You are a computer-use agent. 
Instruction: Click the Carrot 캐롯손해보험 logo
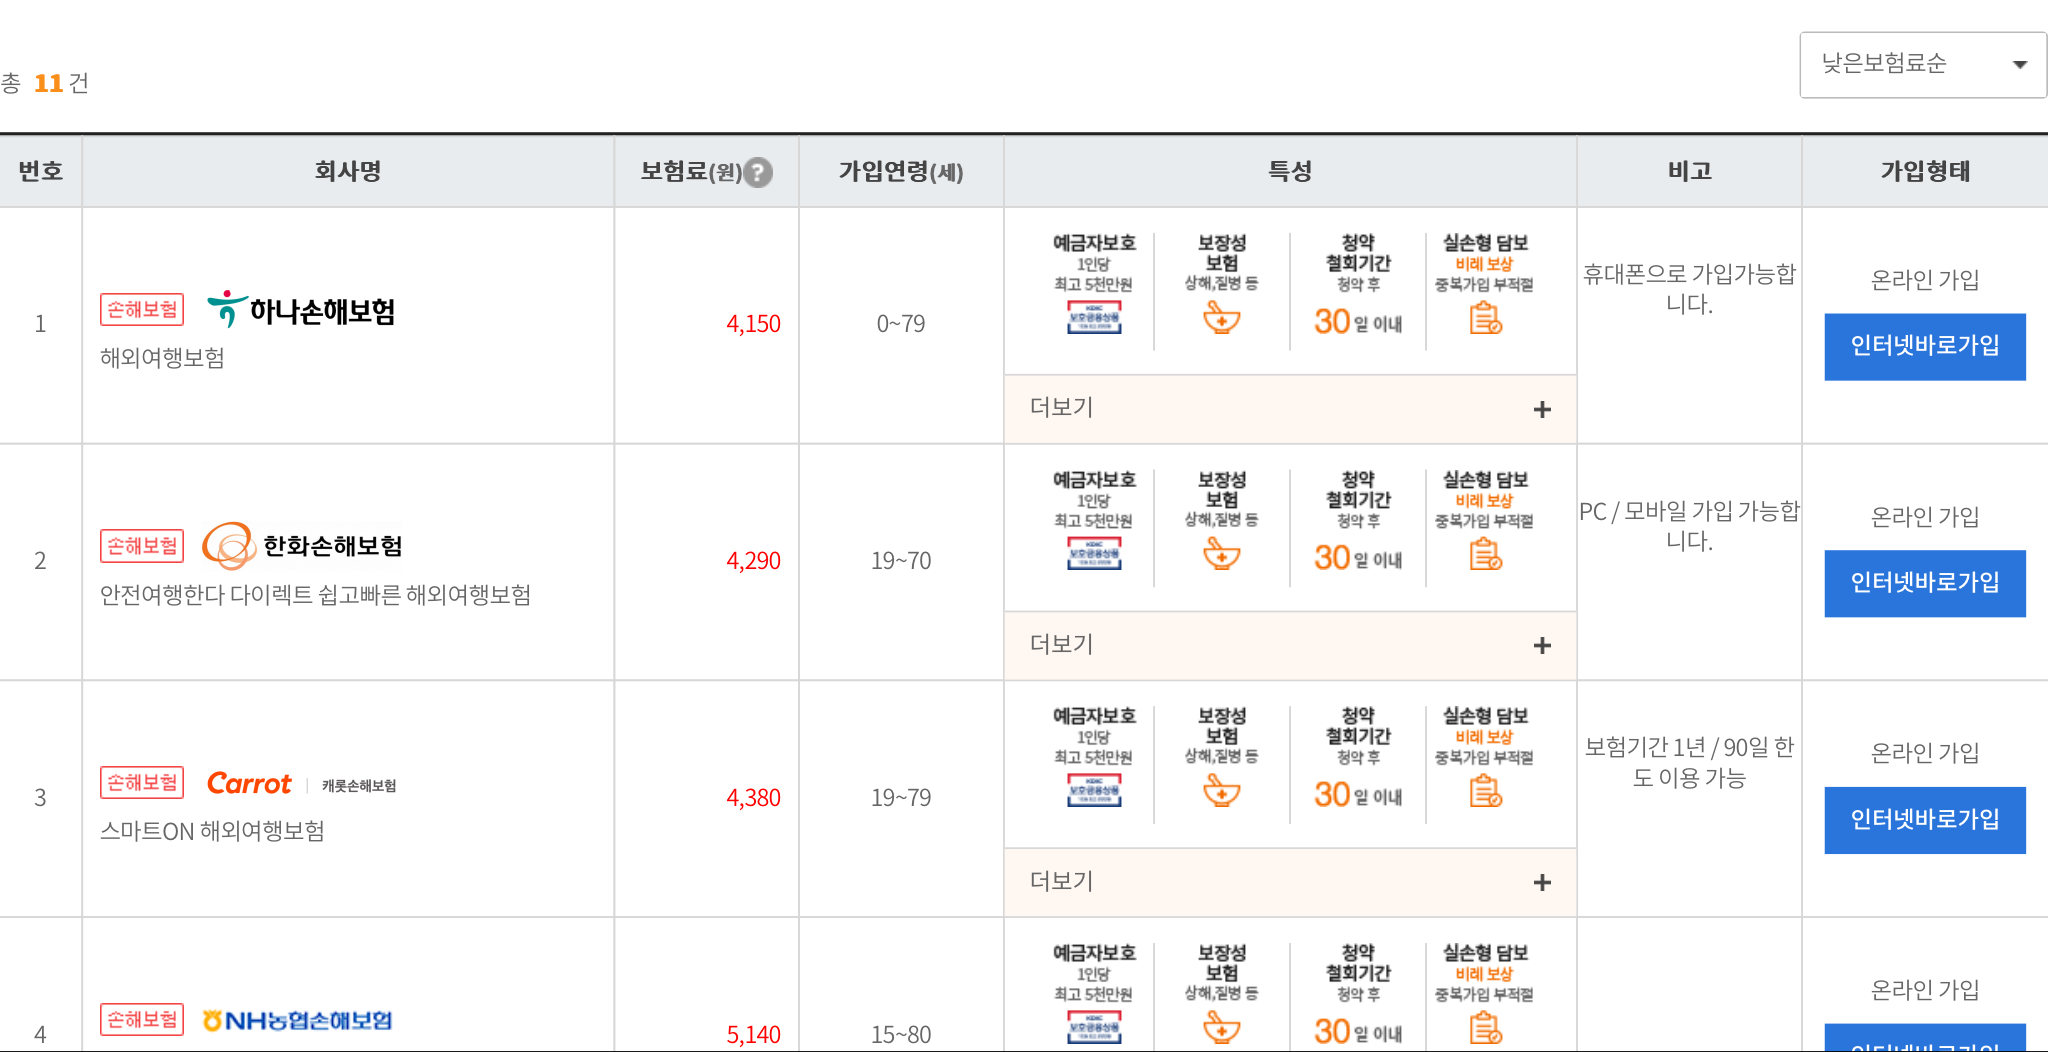point(301,784)
